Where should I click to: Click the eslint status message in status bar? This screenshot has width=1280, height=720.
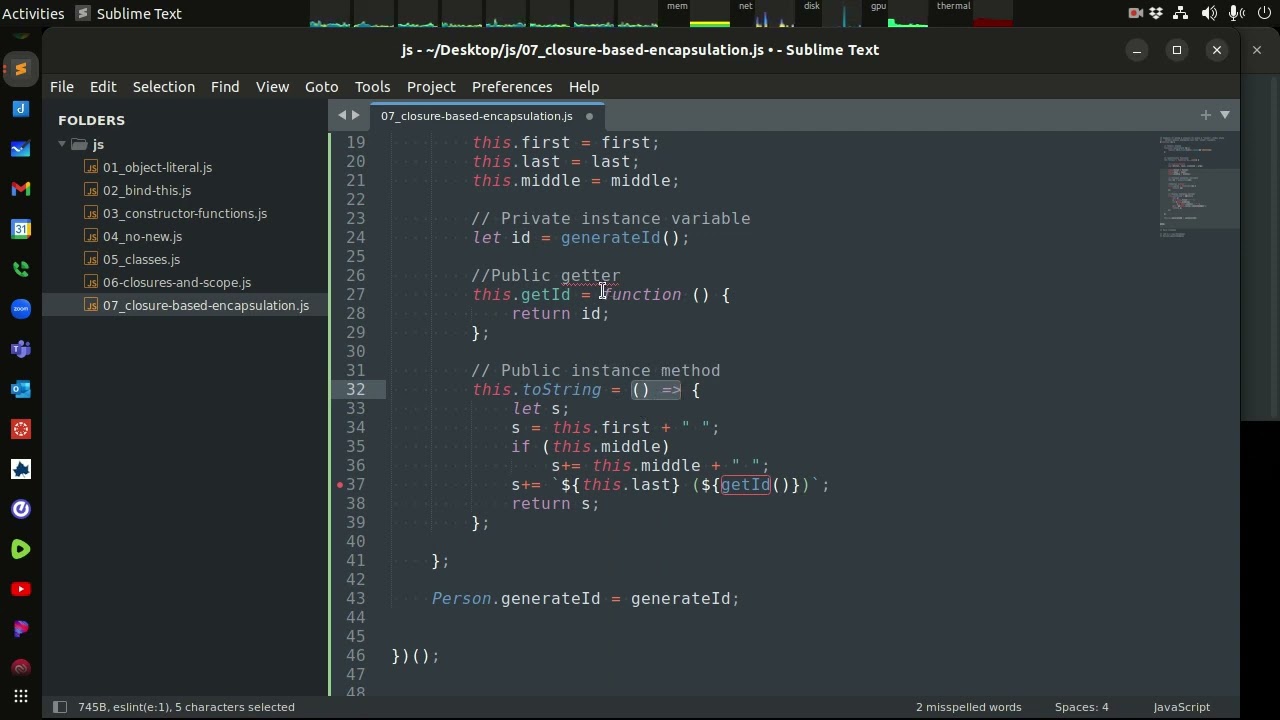pyautogui.click(x=186, y=707)
